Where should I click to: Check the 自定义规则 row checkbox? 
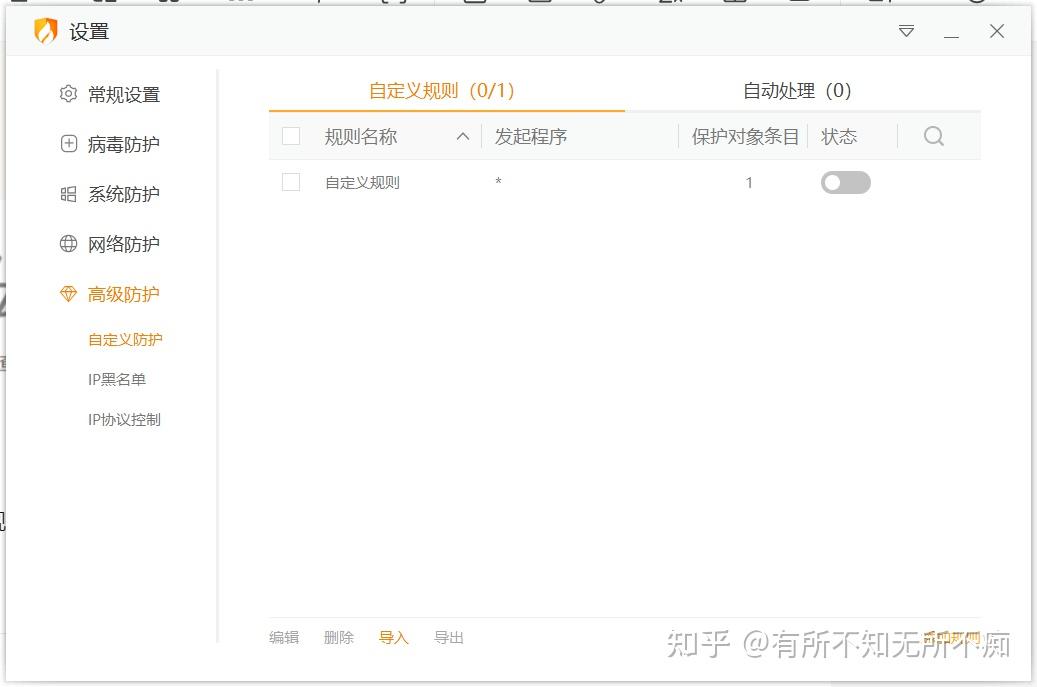291,182
